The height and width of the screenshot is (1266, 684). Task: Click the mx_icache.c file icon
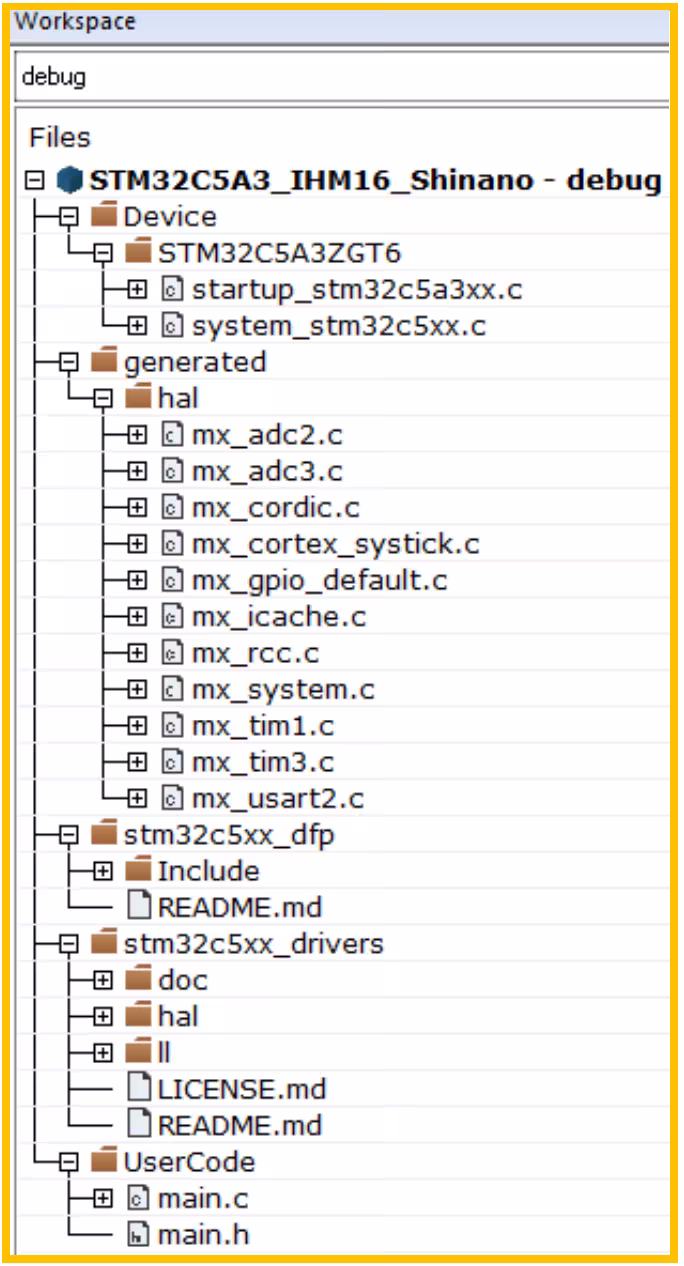[172, 617]
